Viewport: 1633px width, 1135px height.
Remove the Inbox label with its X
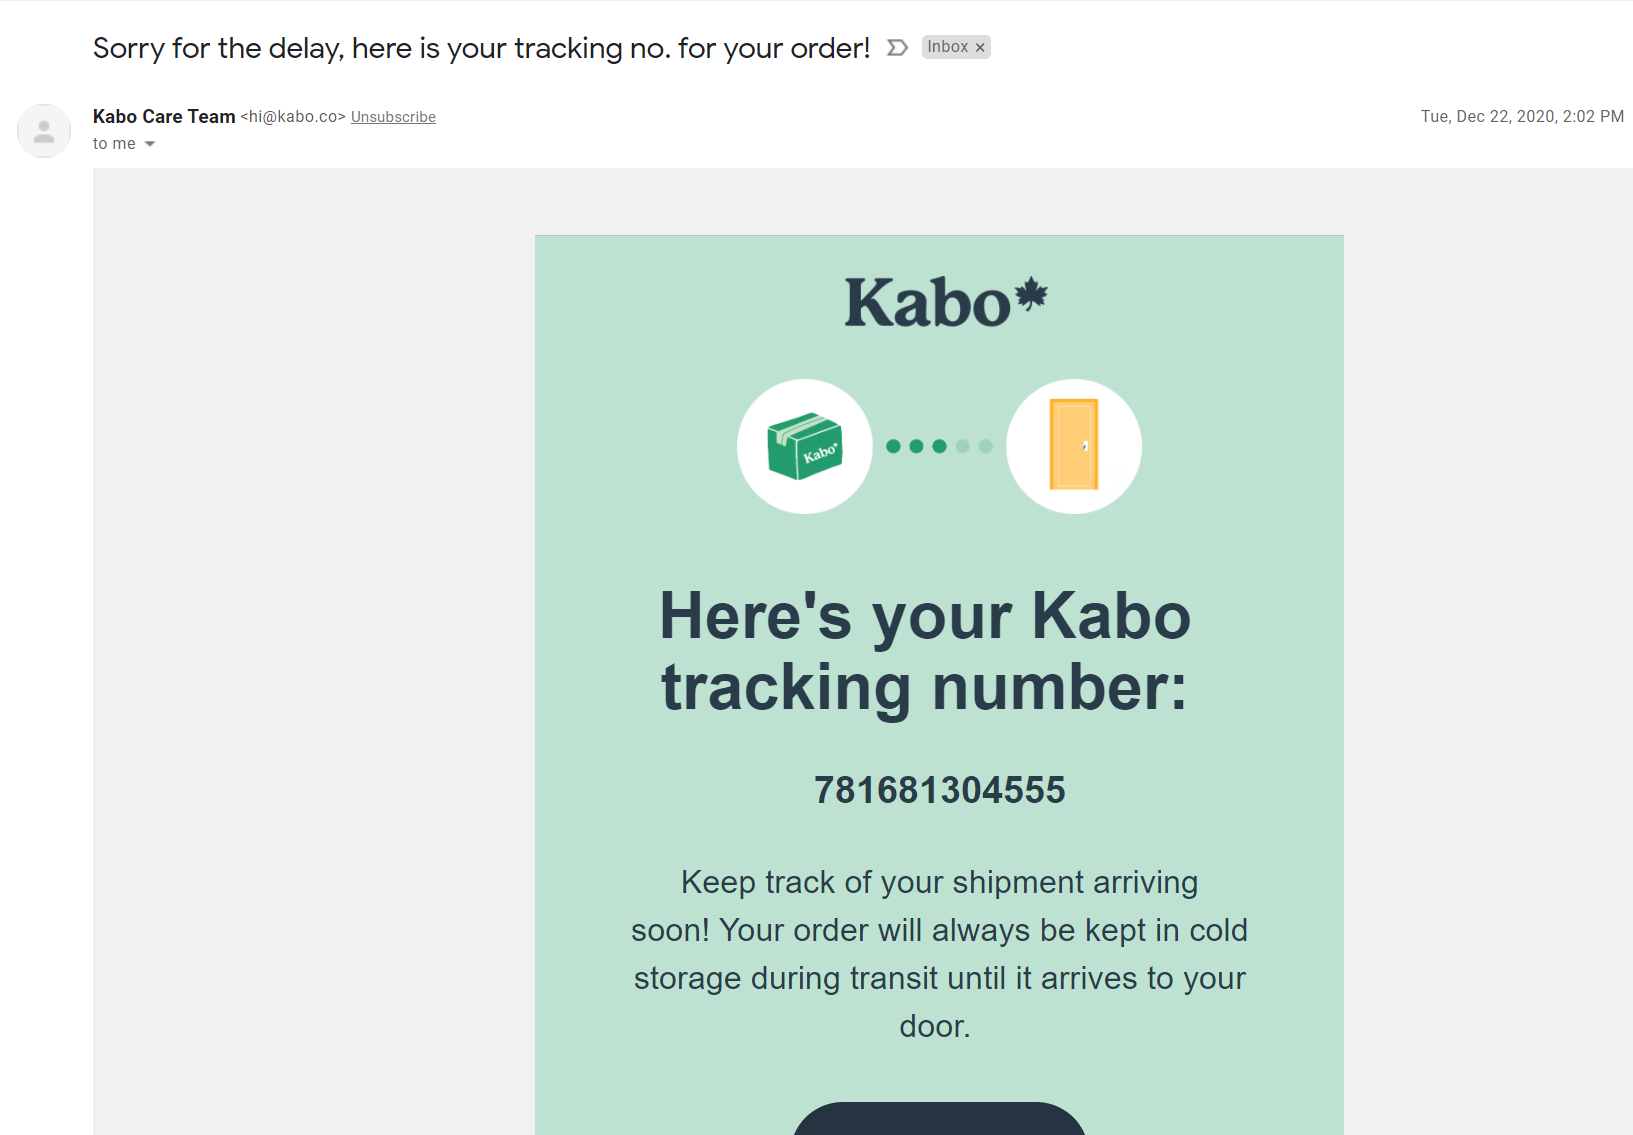(x=980, y=48)
